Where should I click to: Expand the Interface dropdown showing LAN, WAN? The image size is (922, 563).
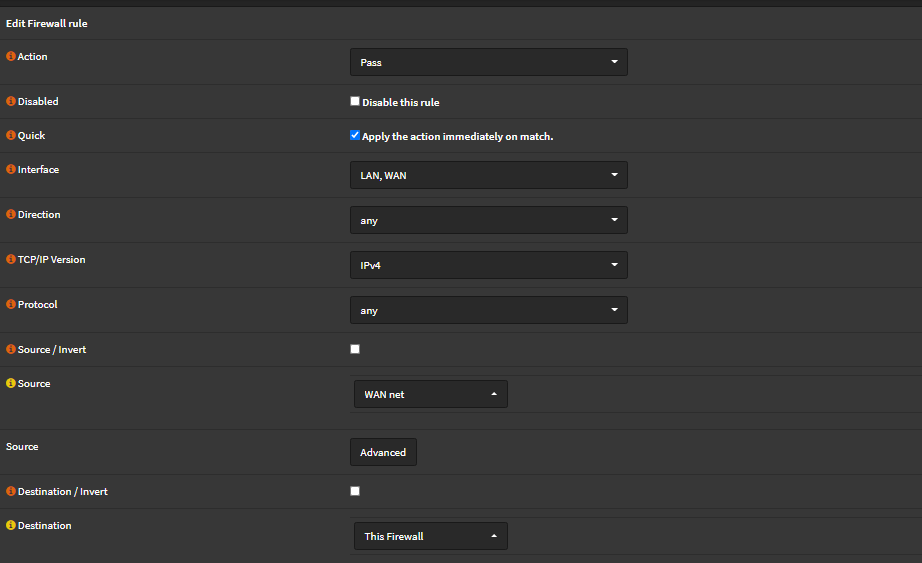point(488,175)
